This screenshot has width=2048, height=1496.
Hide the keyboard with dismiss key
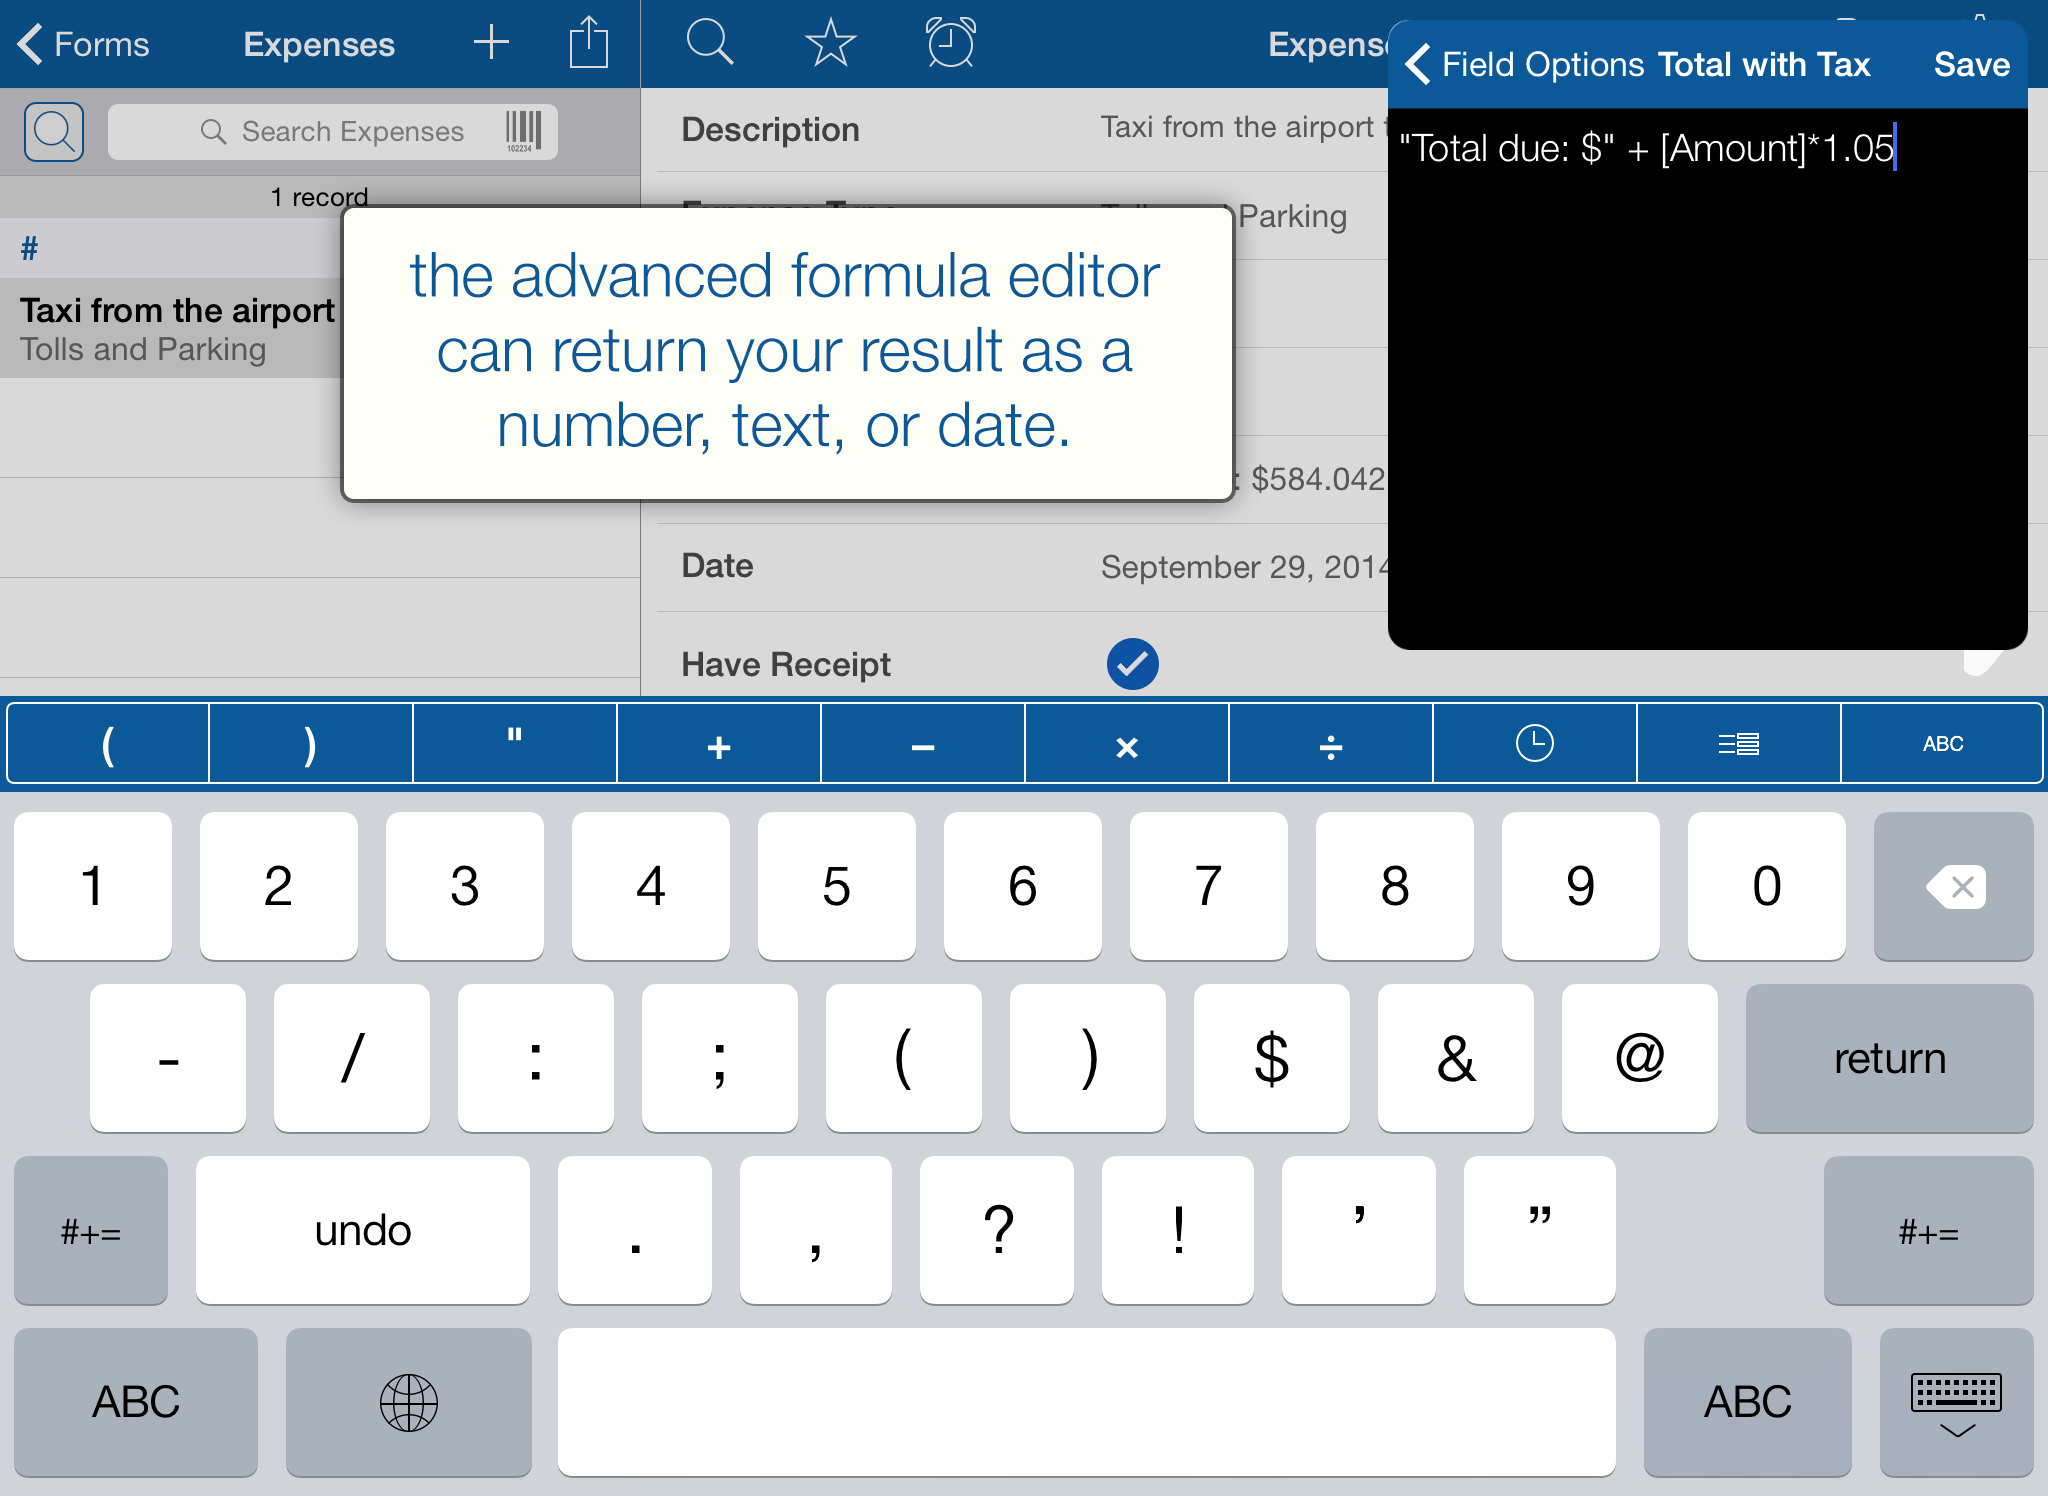click(x=1956, y=1402)
